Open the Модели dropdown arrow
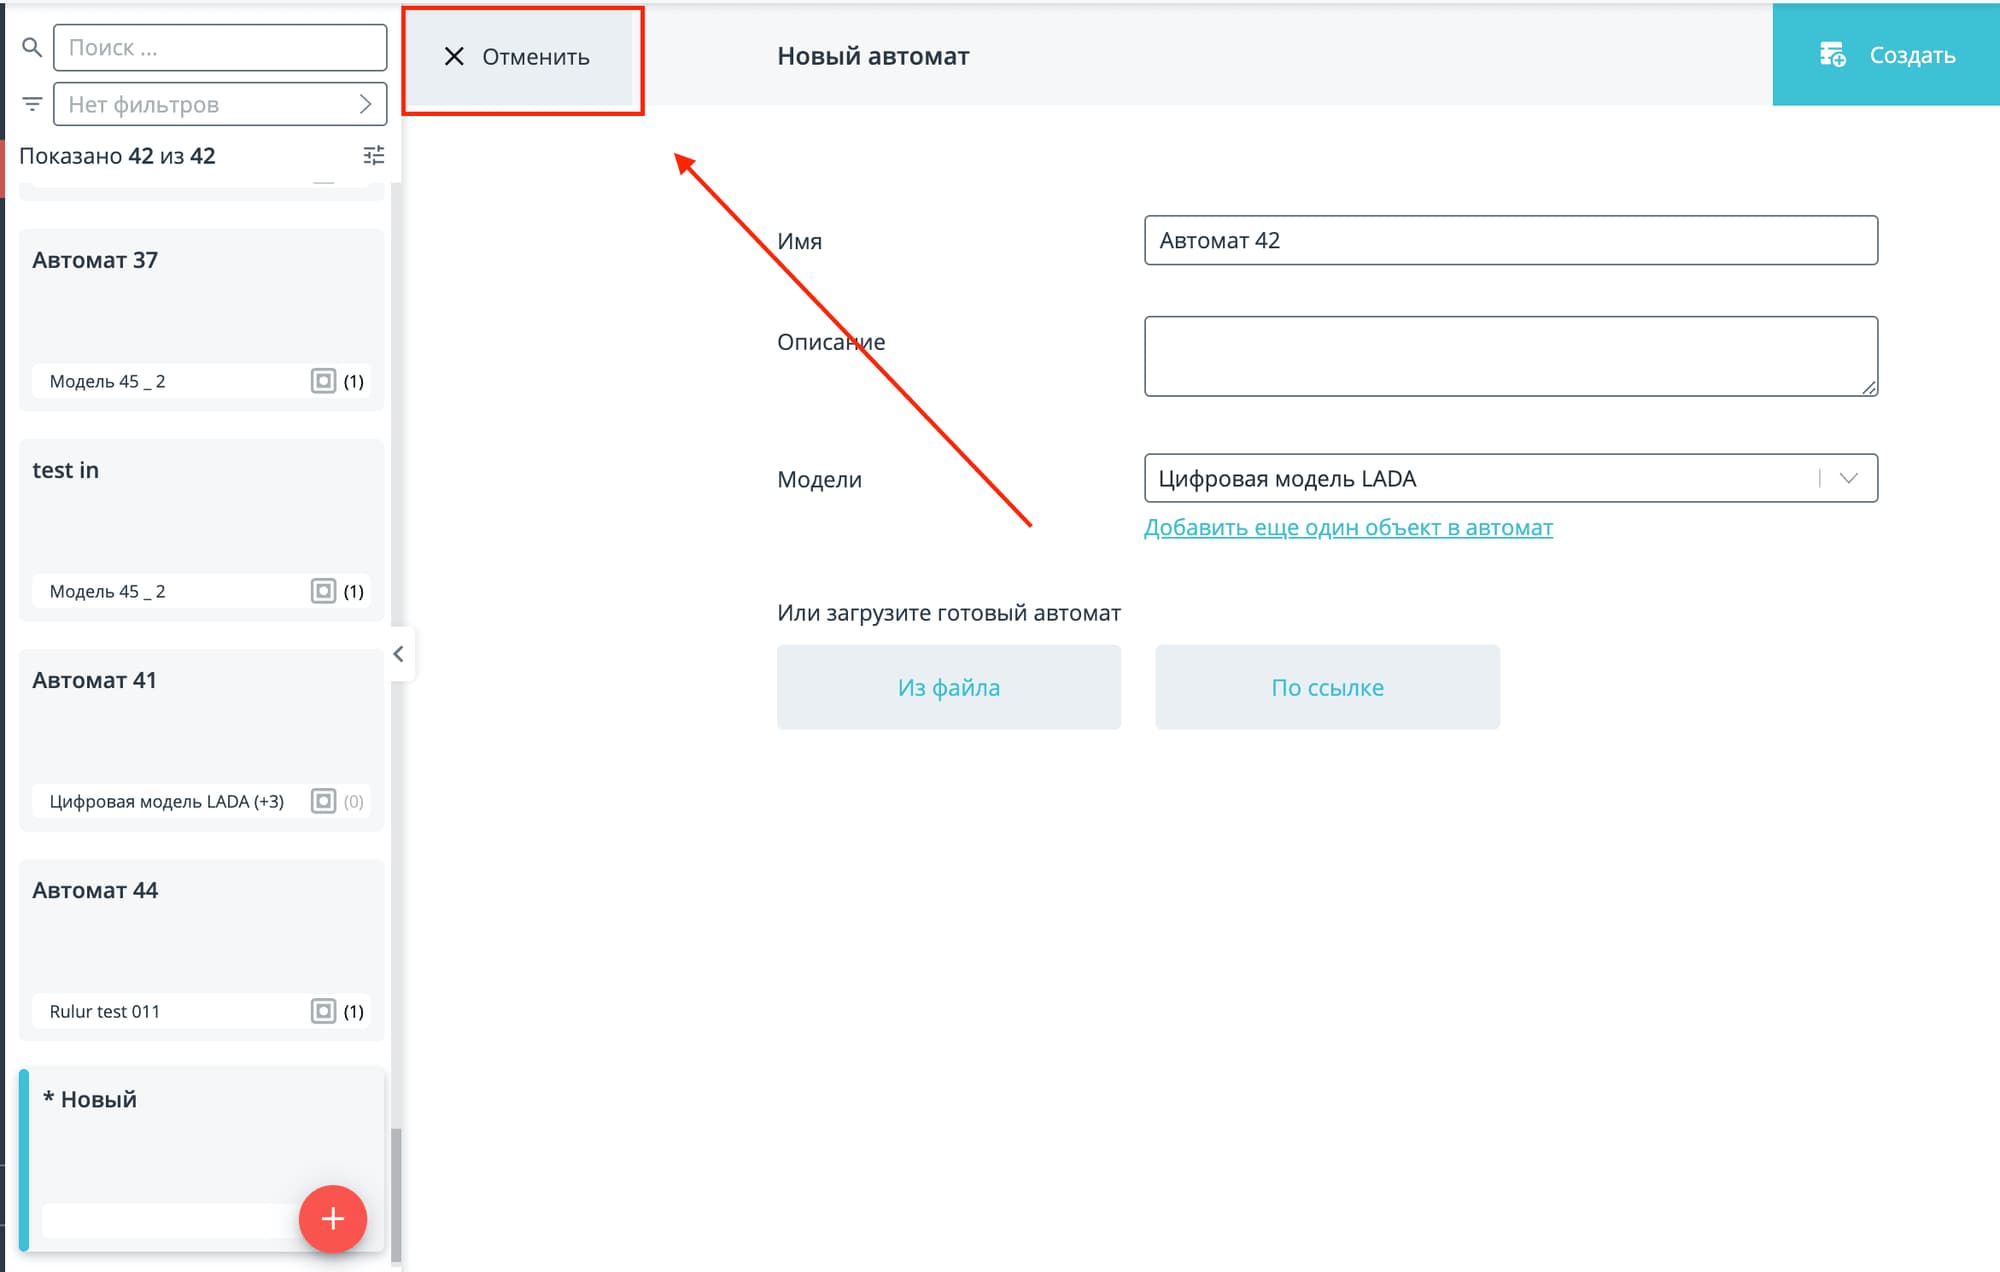 point(1848,478)
